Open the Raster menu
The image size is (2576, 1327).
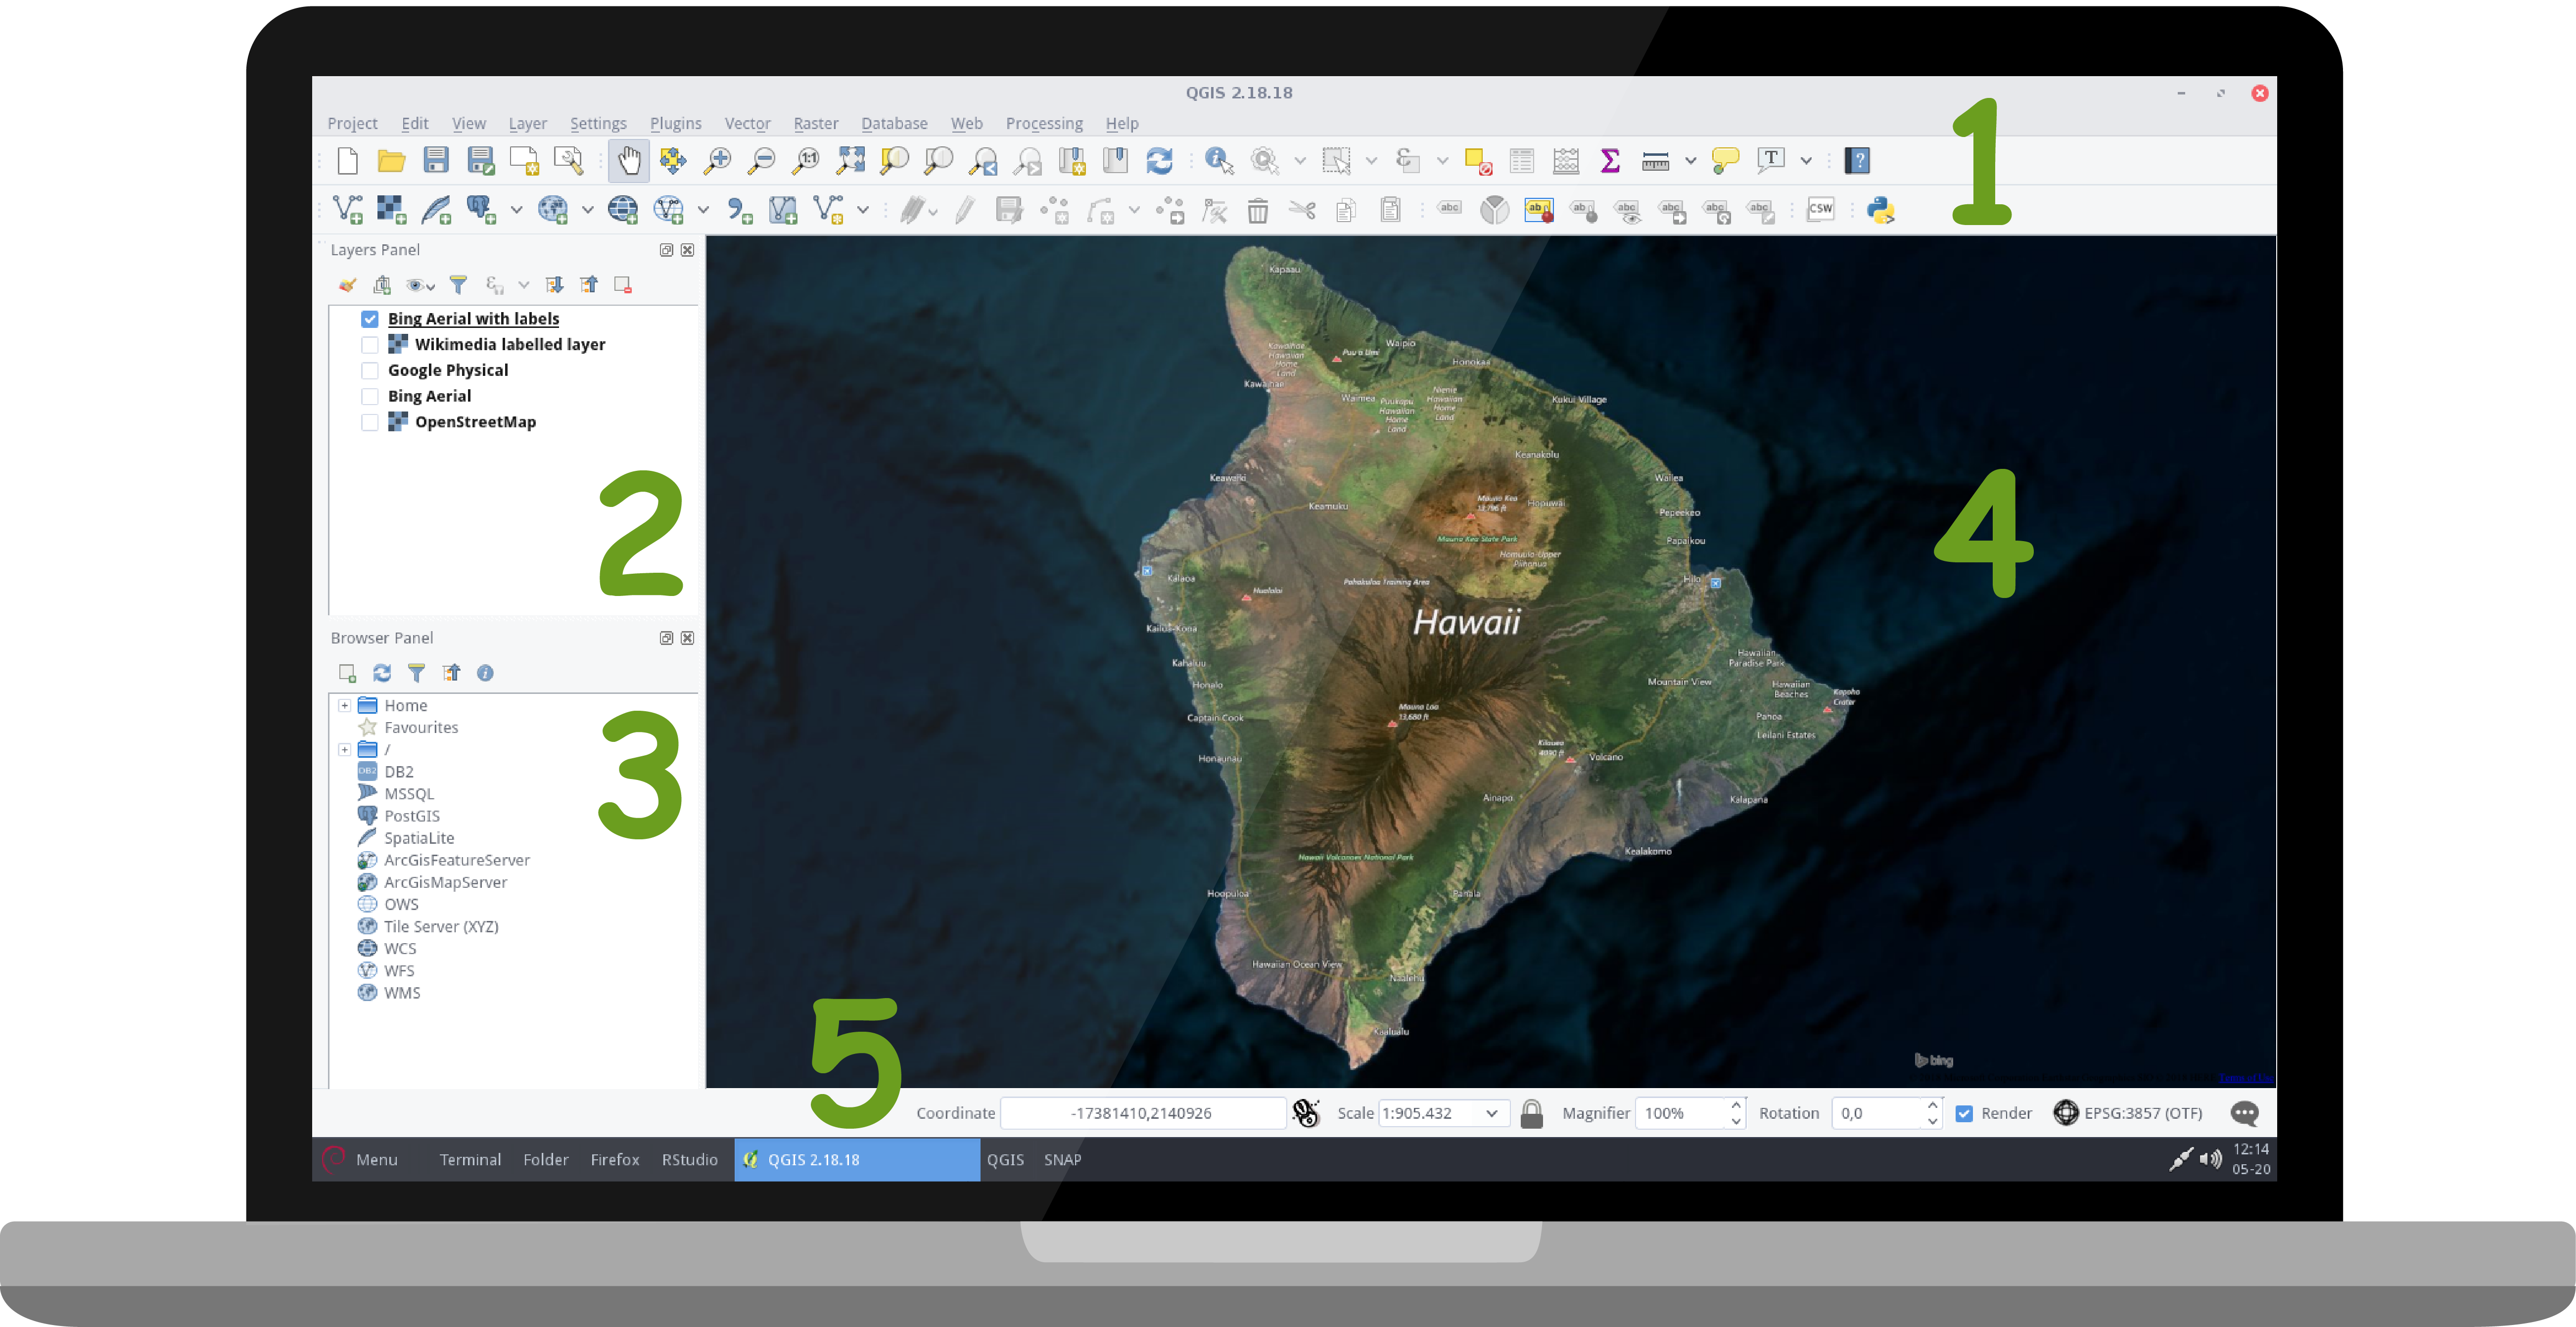[815, 123]
